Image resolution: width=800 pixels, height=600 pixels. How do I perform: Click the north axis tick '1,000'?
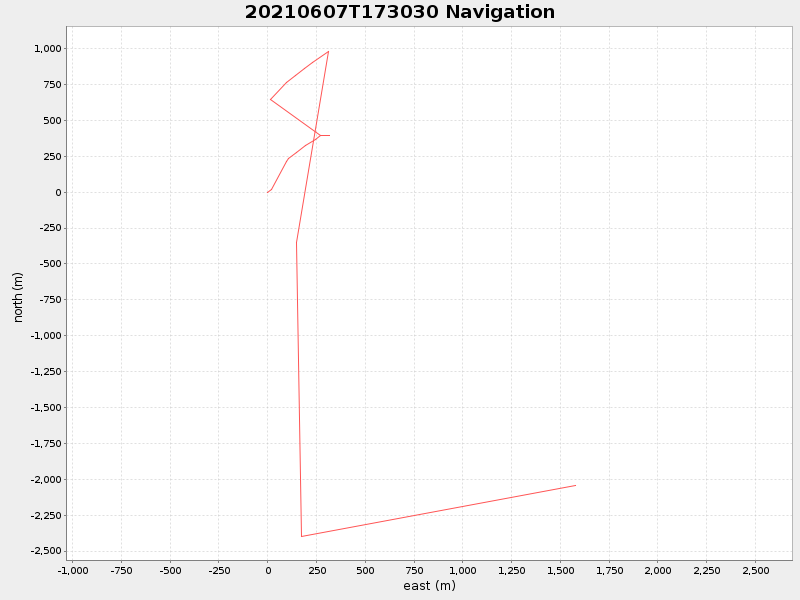tap(47, 48)
